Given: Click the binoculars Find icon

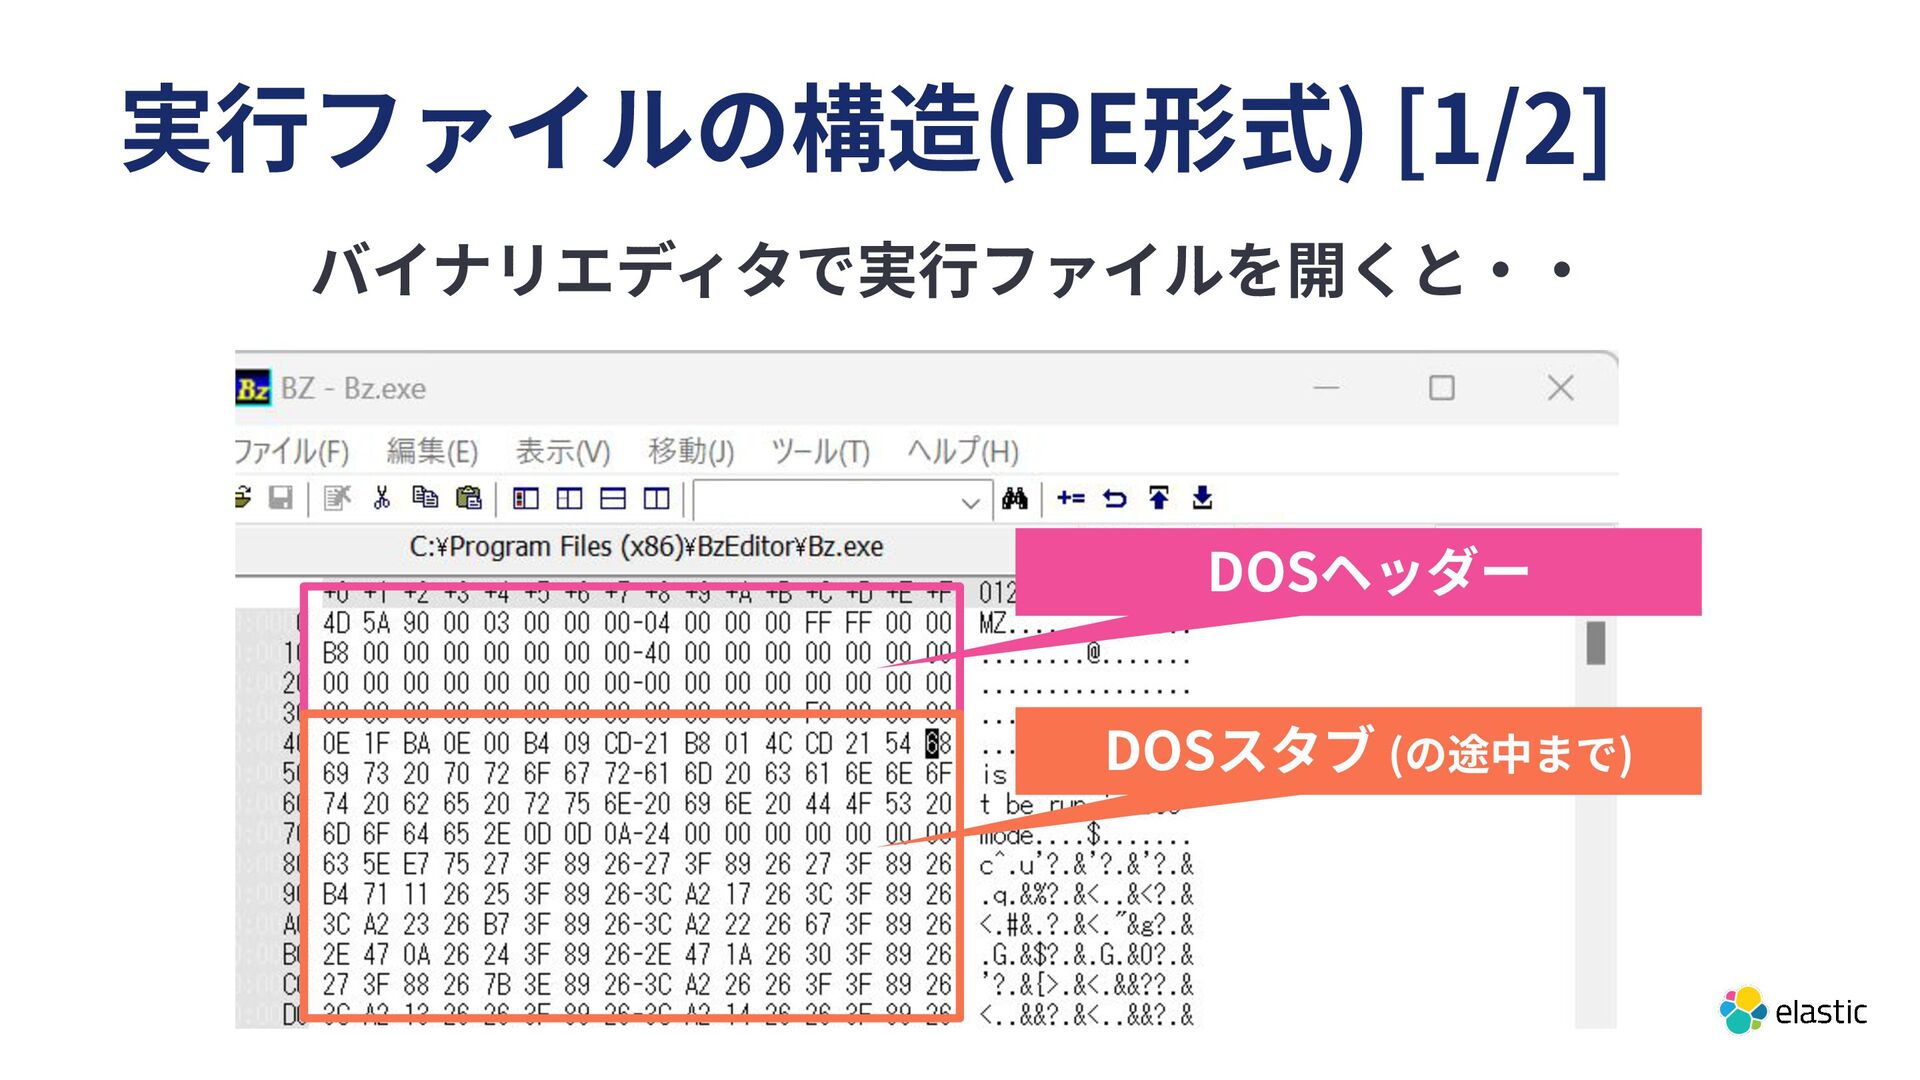Looking at the screenshot, I should click(1014, 498).
